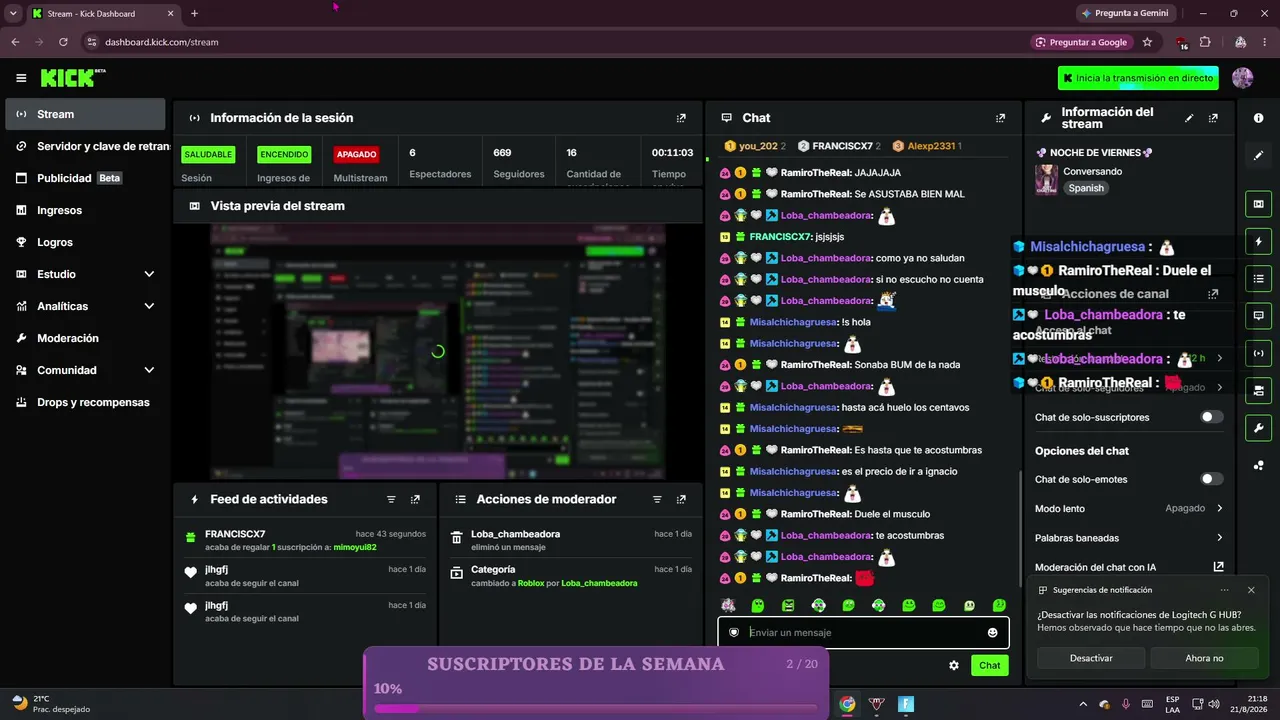Open Servidor y clave de retransmisión page
The height and width of the screenshot is (720, 1280).
pyautogui.click(x=85, y=146)
